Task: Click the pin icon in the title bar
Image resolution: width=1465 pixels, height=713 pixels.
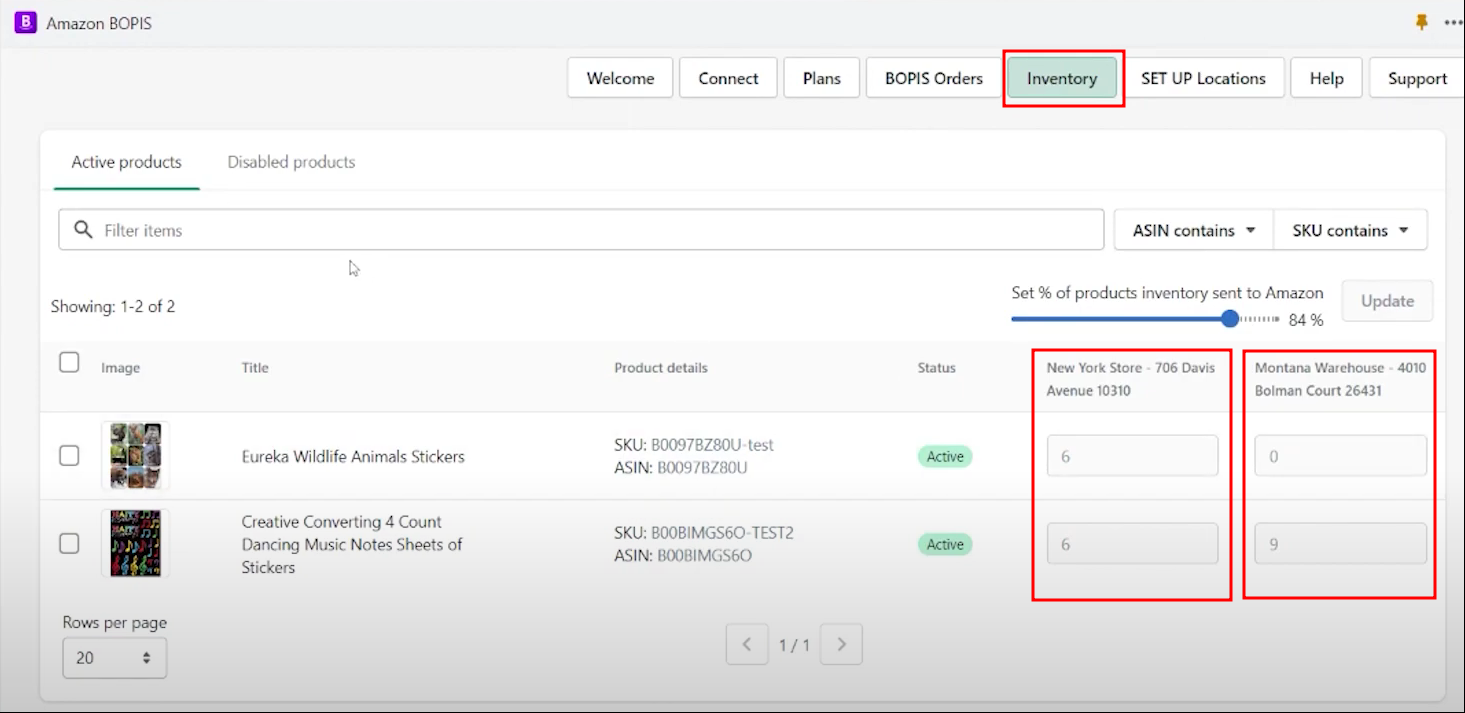Action: pyautogui.click(x=1422, y=22)
